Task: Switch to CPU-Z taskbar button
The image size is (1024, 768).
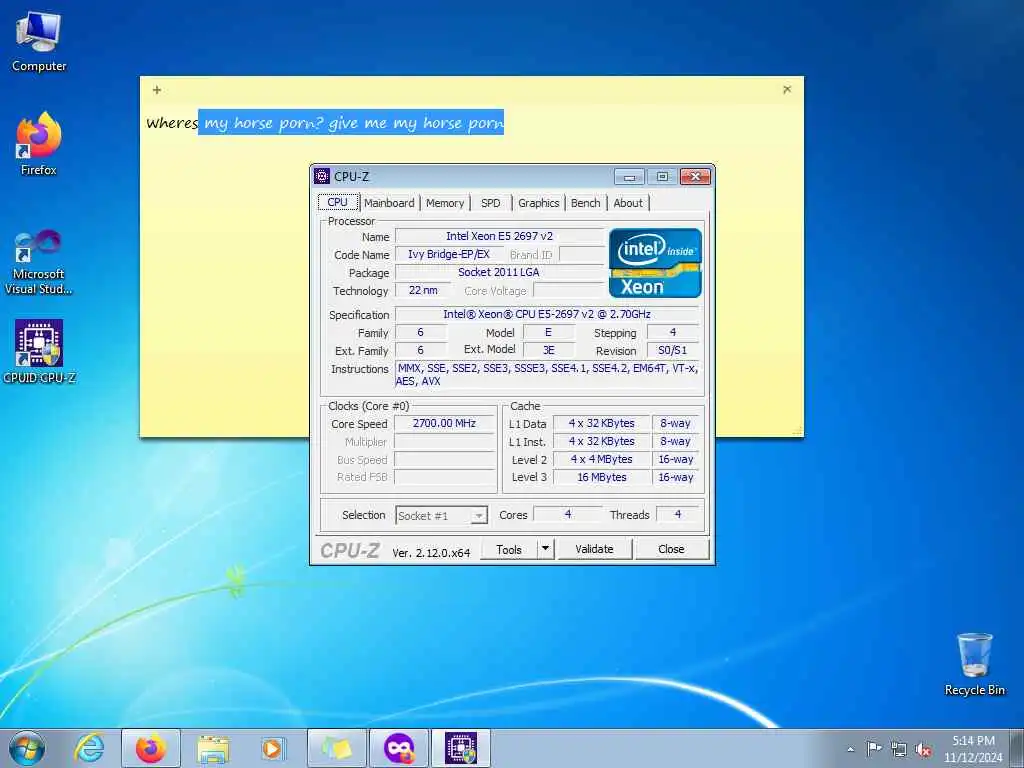Action: tap(461, 748)
